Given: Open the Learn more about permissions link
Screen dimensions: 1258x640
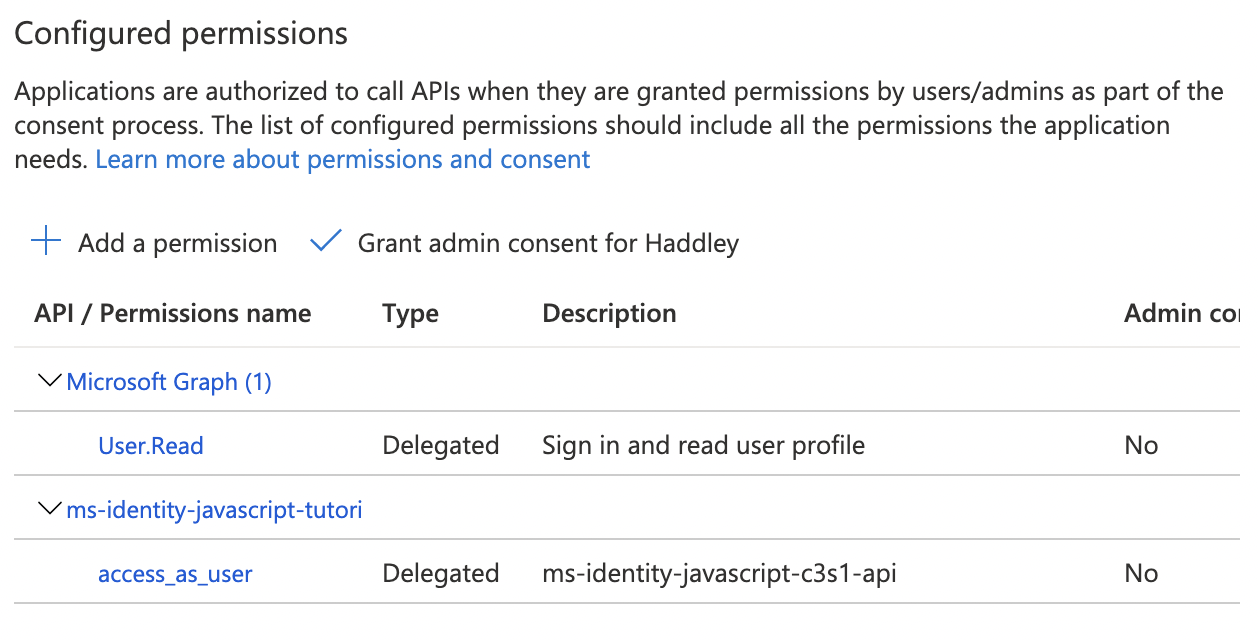Looking at the screenshot, I should click(x=342, y=160).
